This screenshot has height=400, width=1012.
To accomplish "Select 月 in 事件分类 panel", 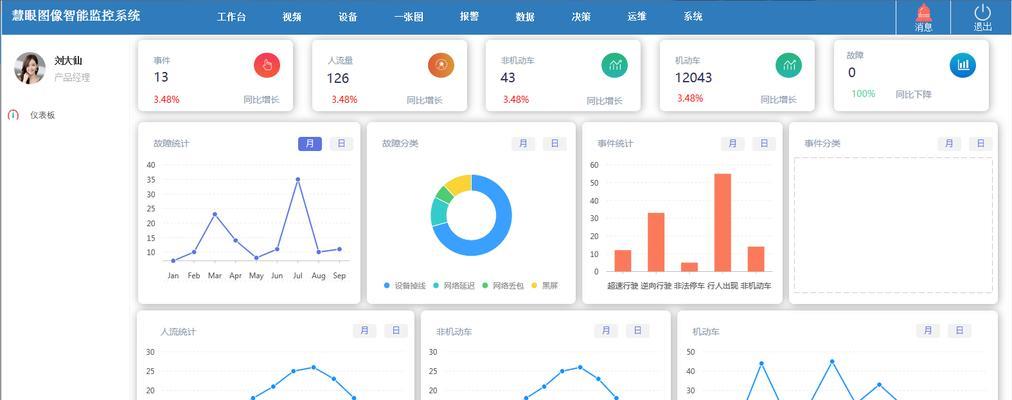I will pyautogui.click(x=949, y=144).
